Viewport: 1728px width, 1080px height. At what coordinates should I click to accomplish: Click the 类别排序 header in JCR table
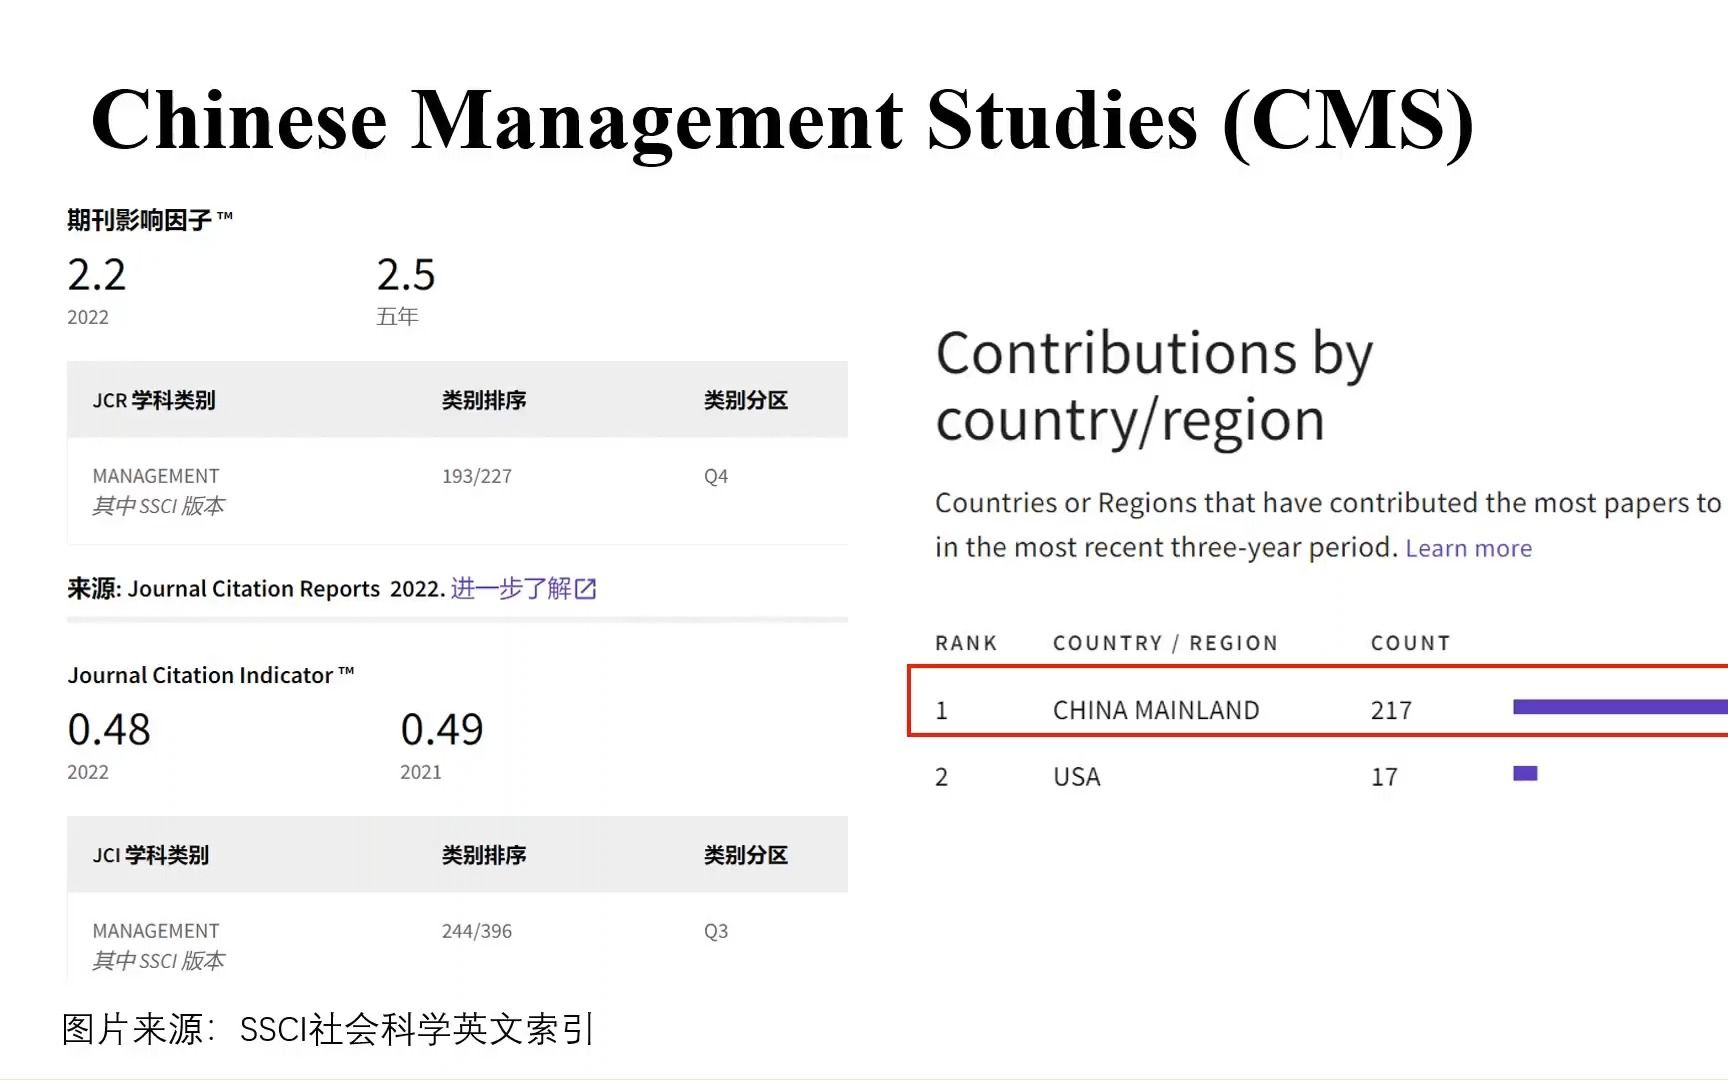pyautogui.click(x=484, y=400)
